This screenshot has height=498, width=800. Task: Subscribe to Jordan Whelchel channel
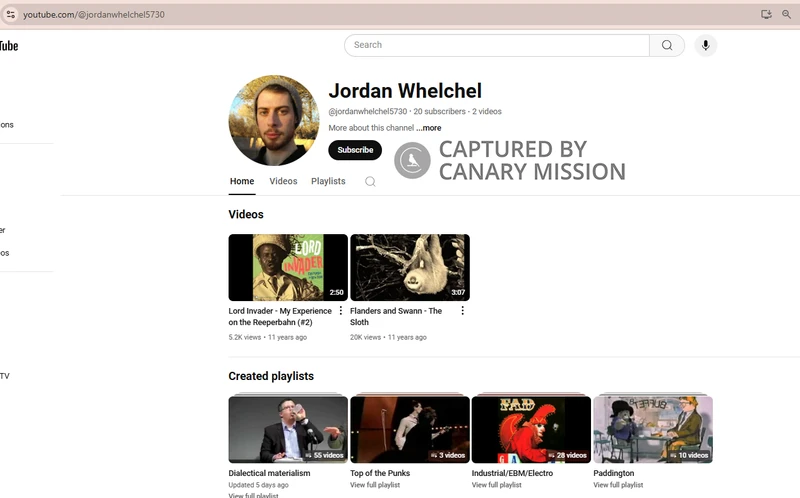pos(355,150)
